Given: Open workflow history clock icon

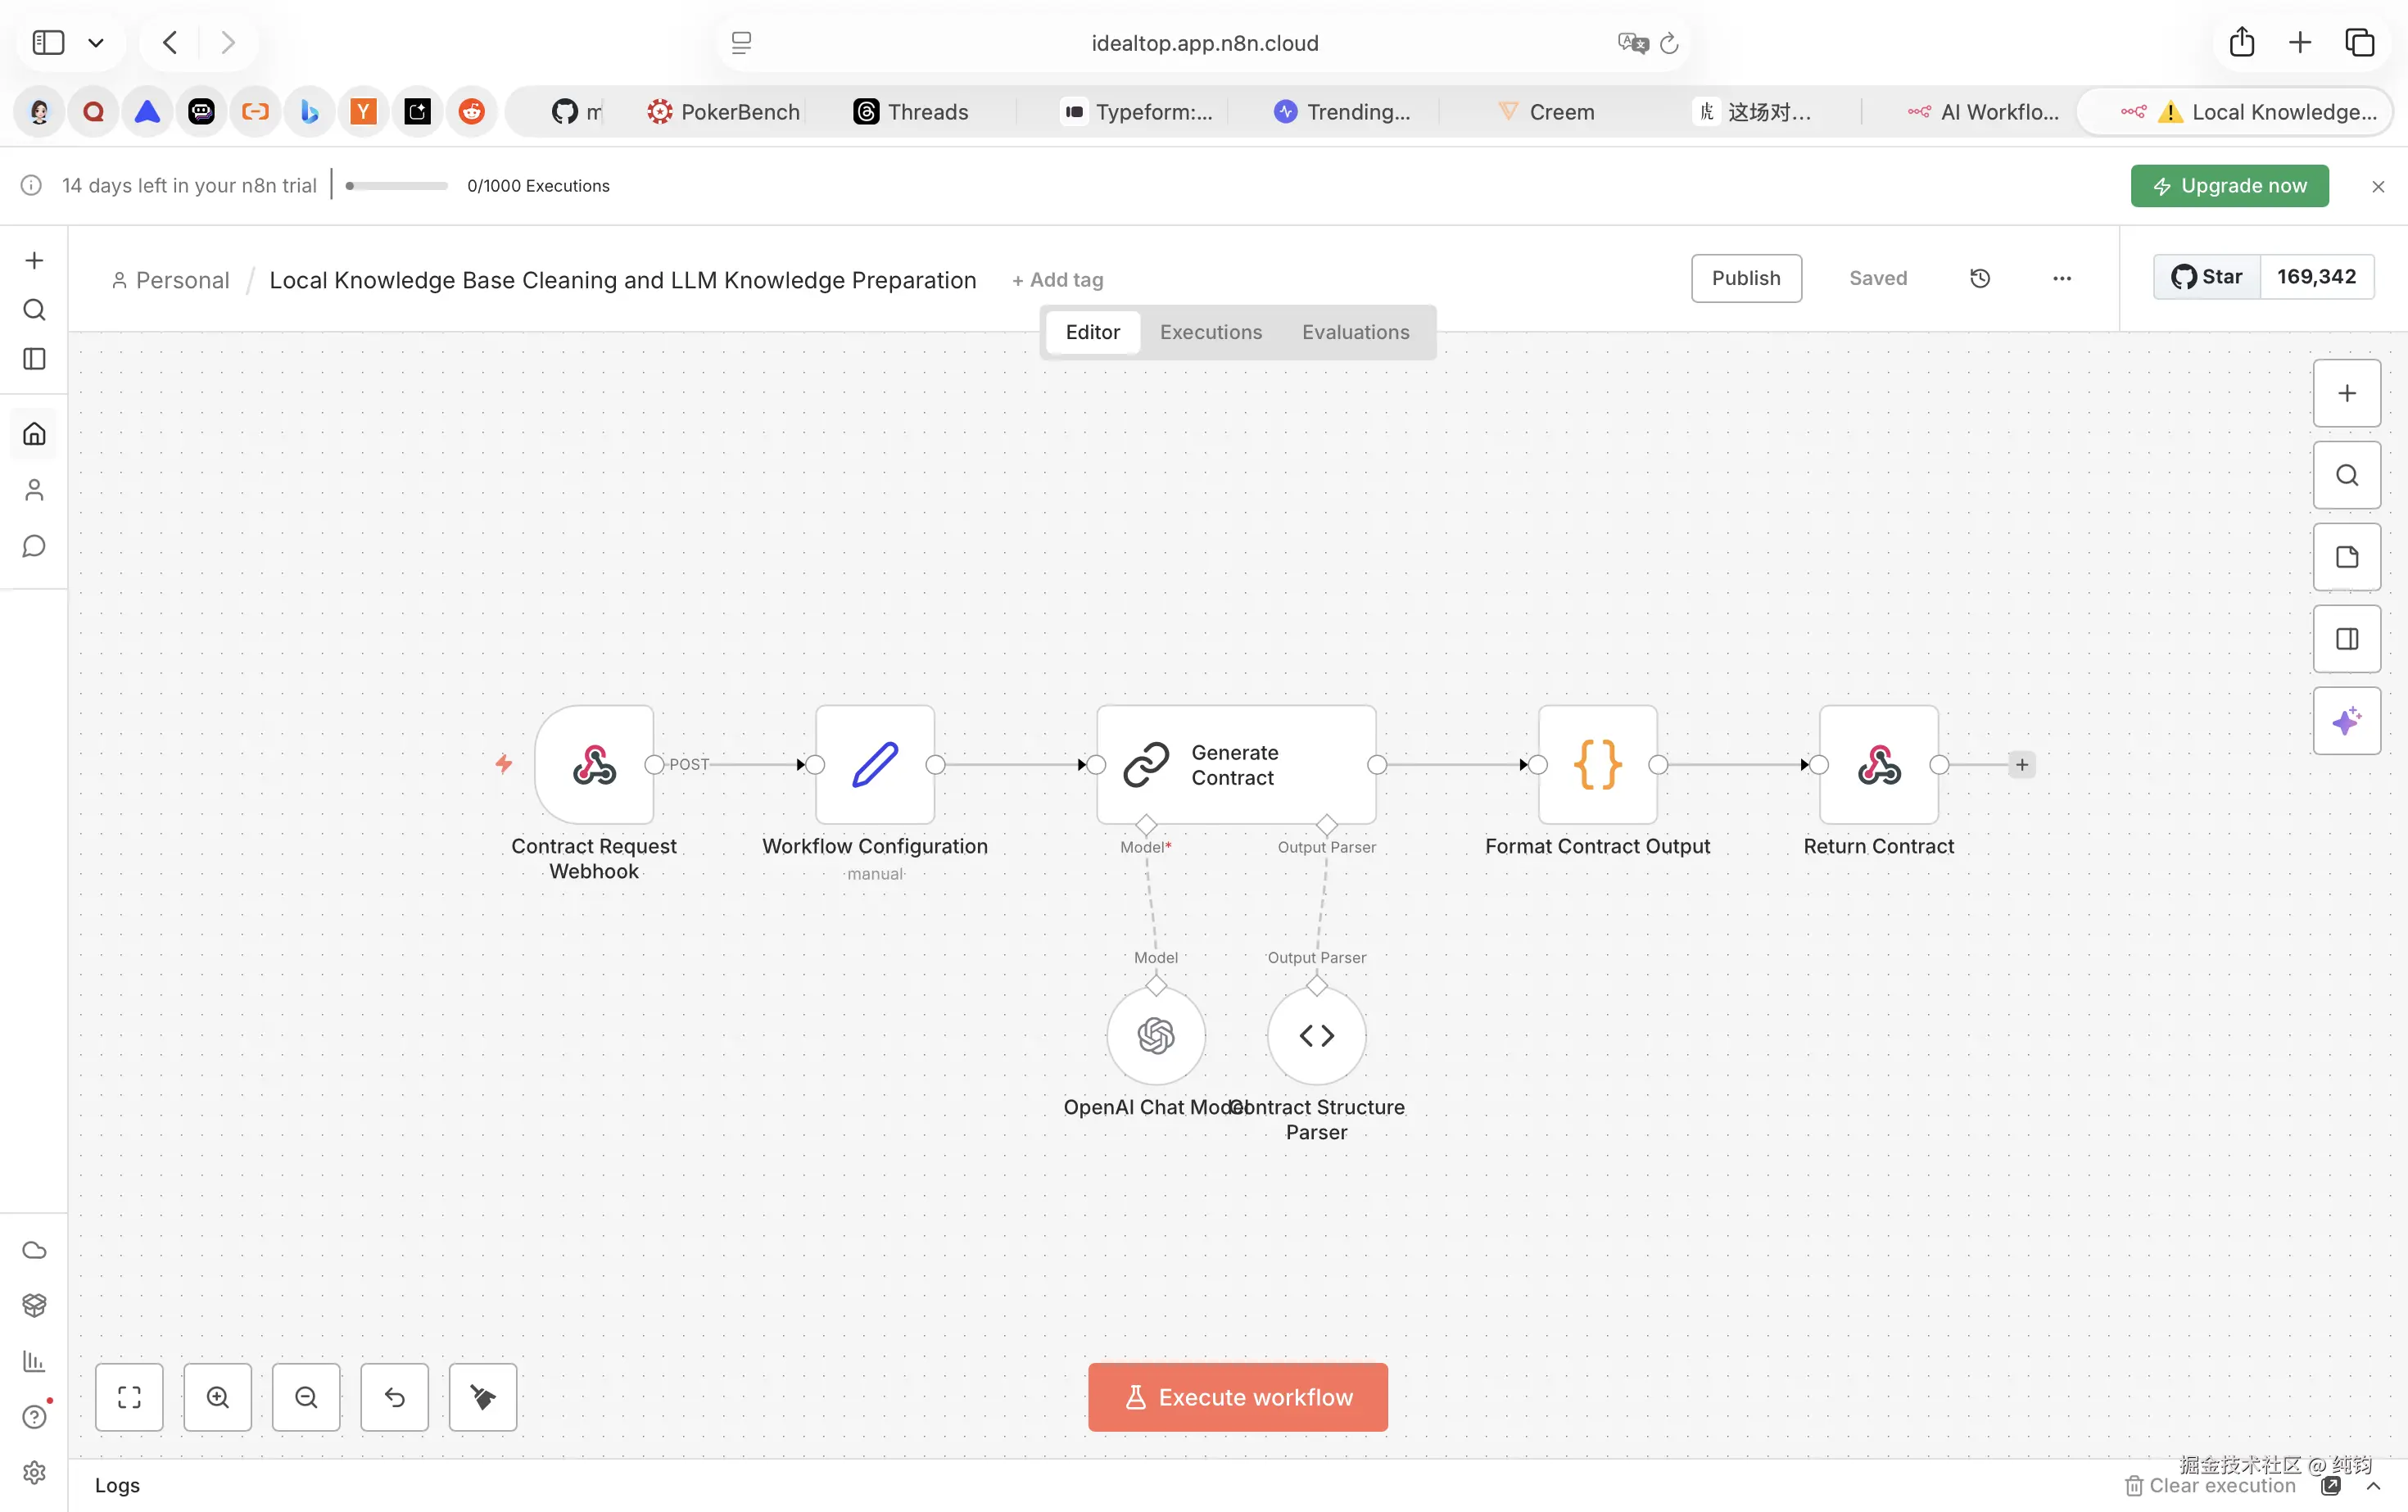Looking at the screenshot, I should pos(1979,278).
